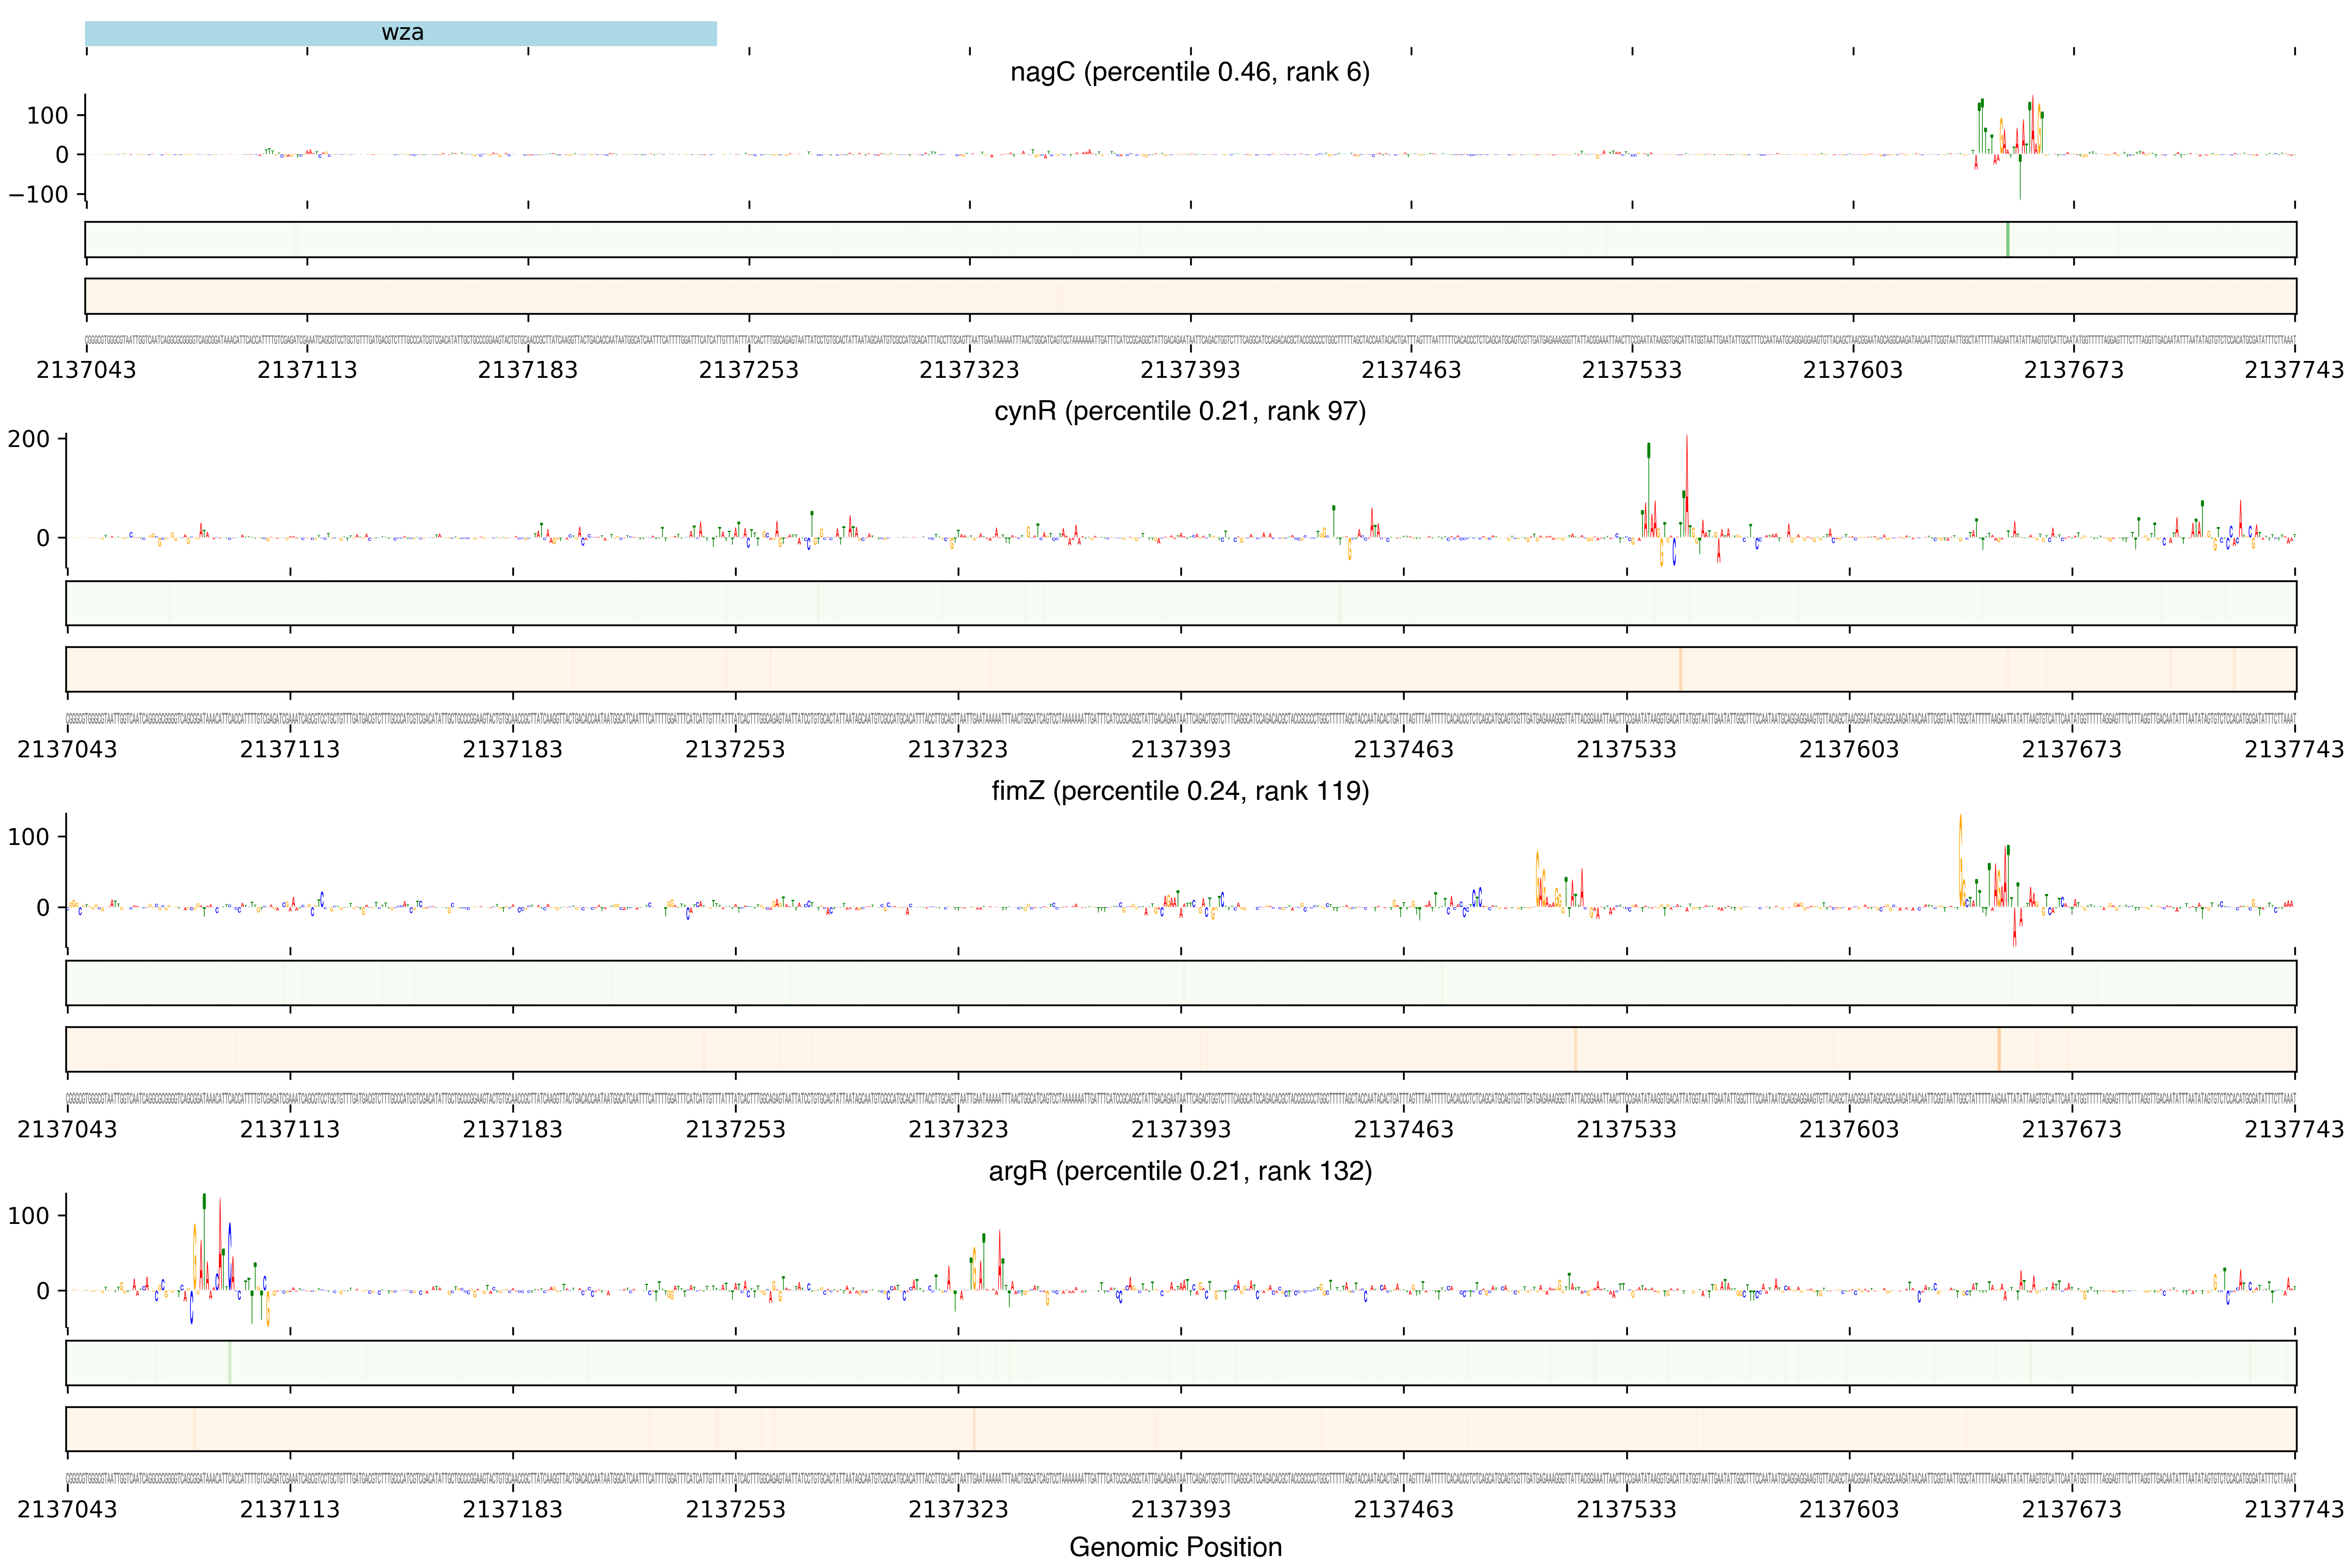Click the 2137393 tick label under cynR
Viewport: 2352px width, 1568px height.
[1180, 749]
